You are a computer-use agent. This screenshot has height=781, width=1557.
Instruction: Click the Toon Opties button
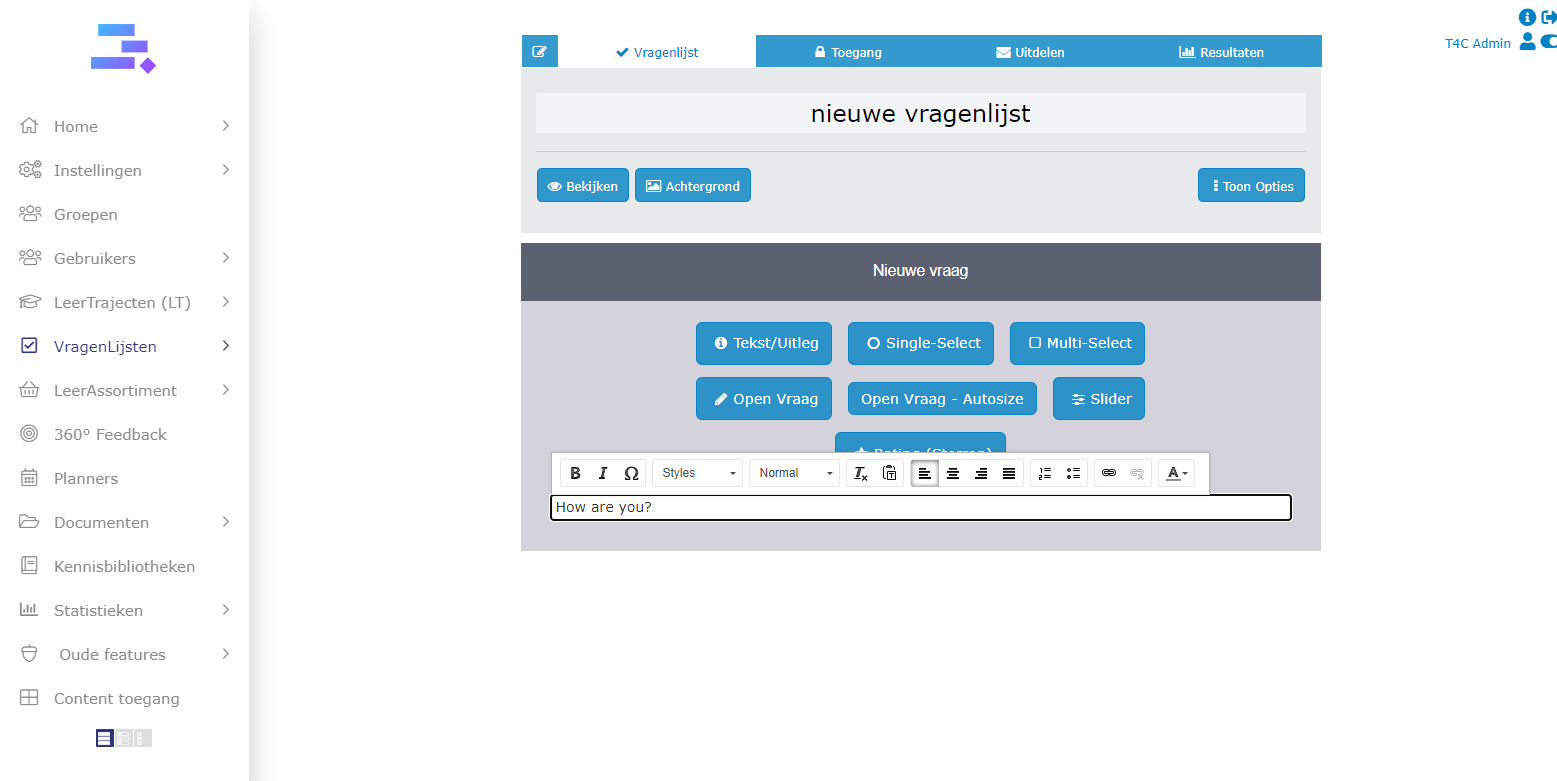coord(1251,186)
